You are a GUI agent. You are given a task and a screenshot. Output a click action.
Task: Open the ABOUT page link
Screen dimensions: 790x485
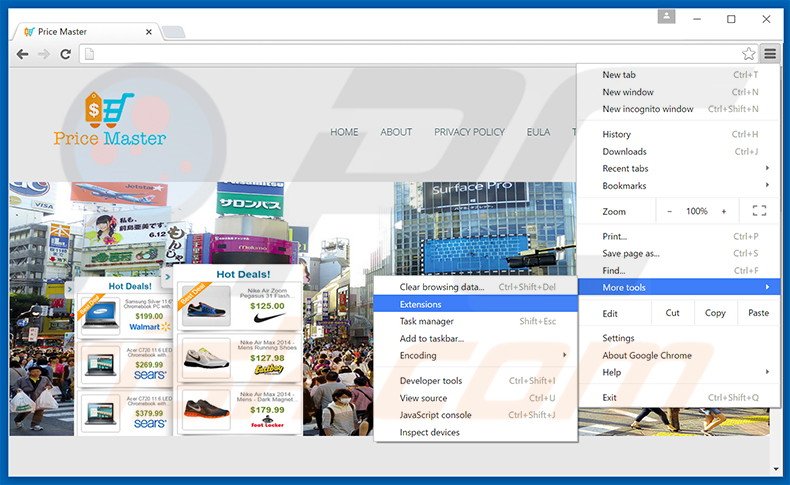click(396, 132)
